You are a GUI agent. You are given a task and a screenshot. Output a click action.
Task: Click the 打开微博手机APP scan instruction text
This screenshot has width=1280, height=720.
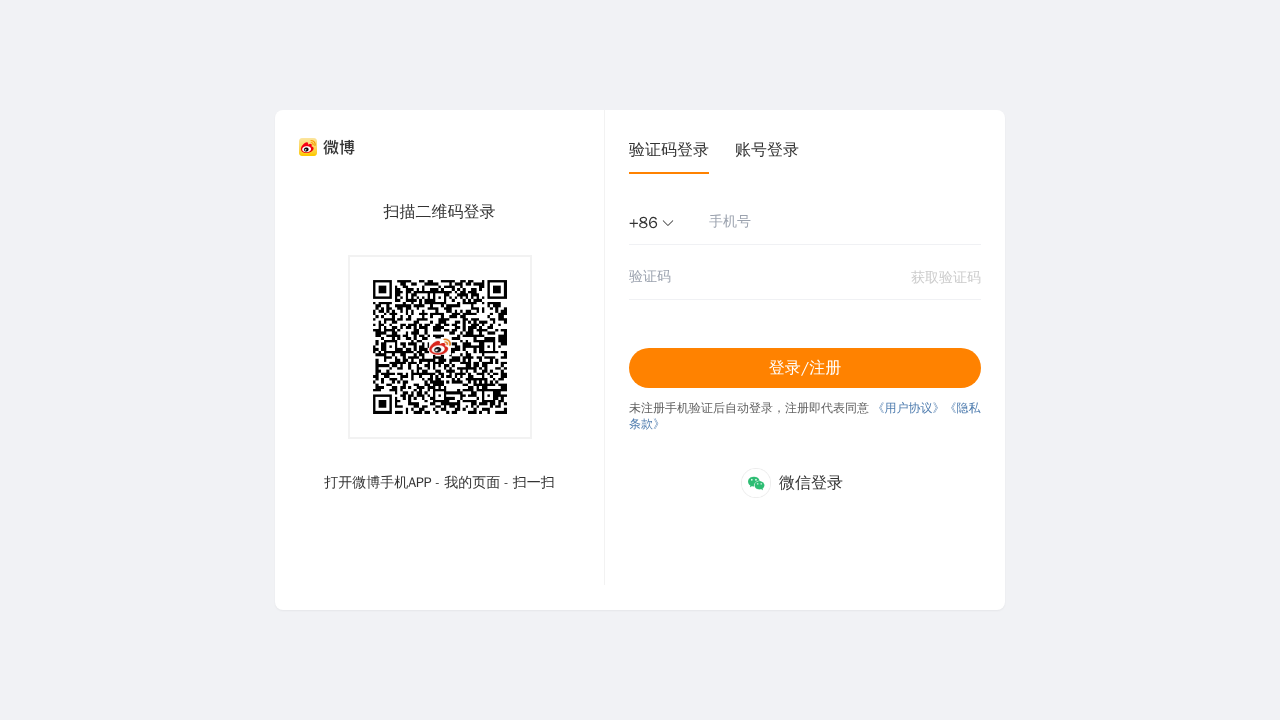point(439,482)
